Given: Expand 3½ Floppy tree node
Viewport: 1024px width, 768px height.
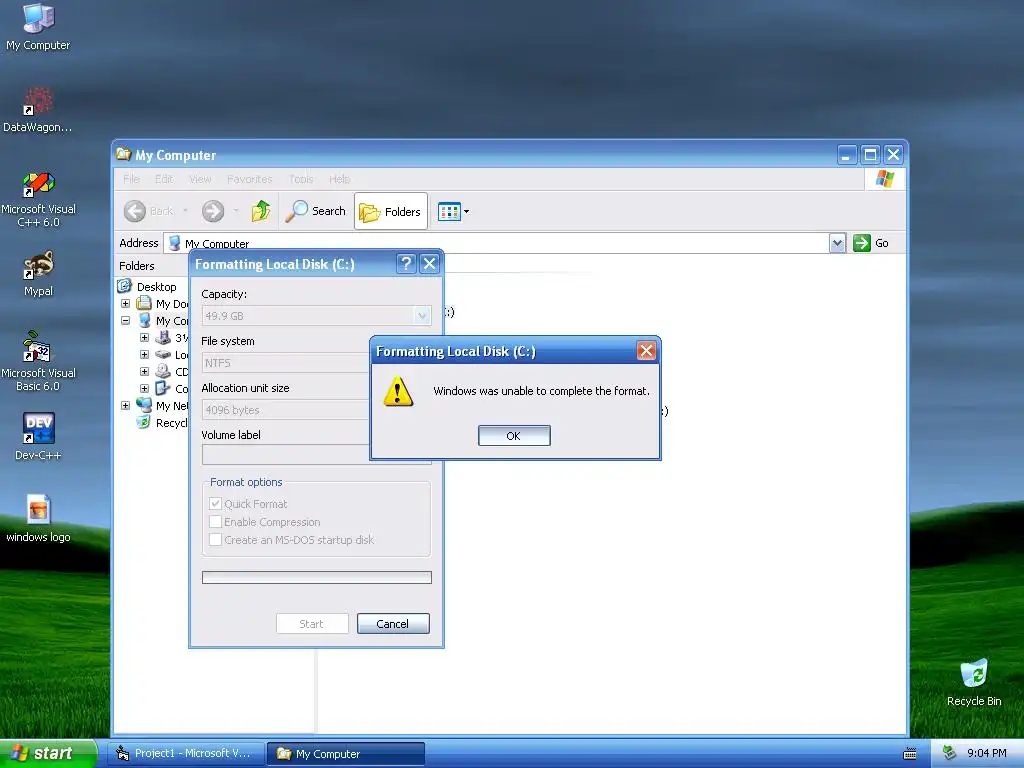Looking at the screenshot, I should [144, 338].
